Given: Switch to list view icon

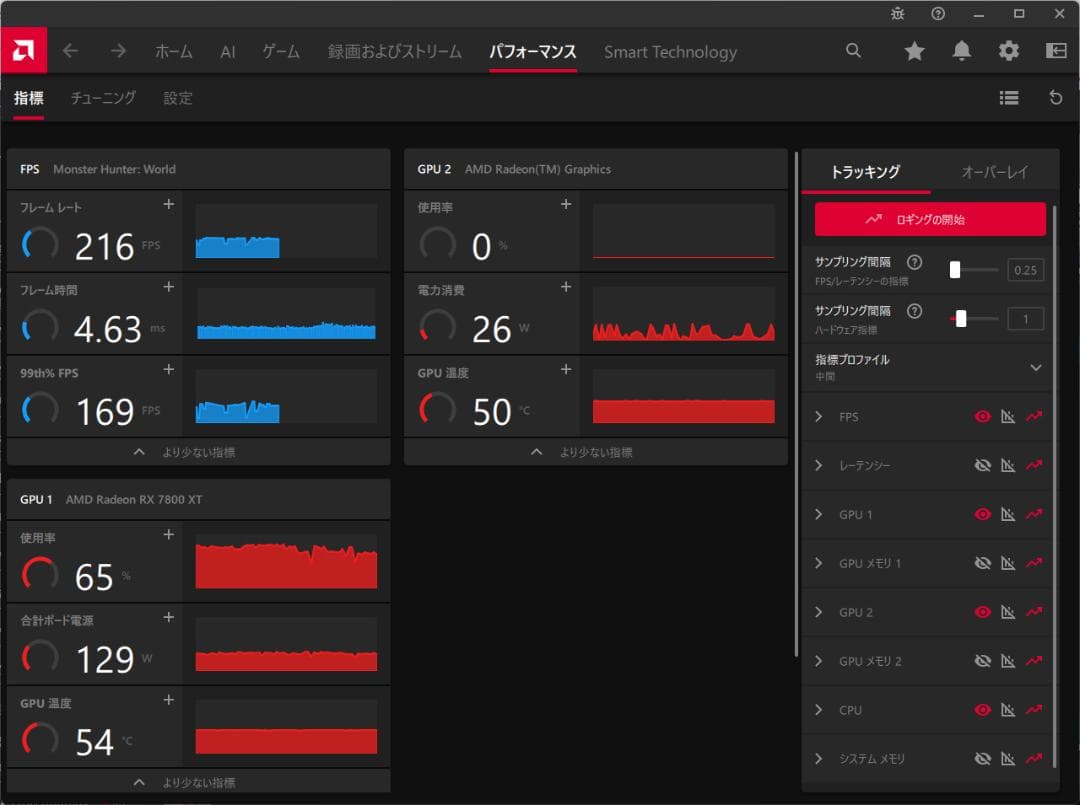Looking at the screenshot, I should 1009,98.
